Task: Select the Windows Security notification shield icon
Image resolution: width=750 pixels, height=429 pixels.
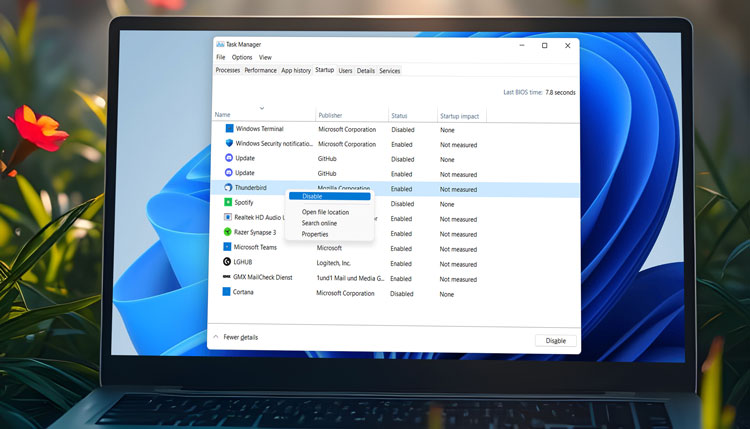Action: coord(229,143)
